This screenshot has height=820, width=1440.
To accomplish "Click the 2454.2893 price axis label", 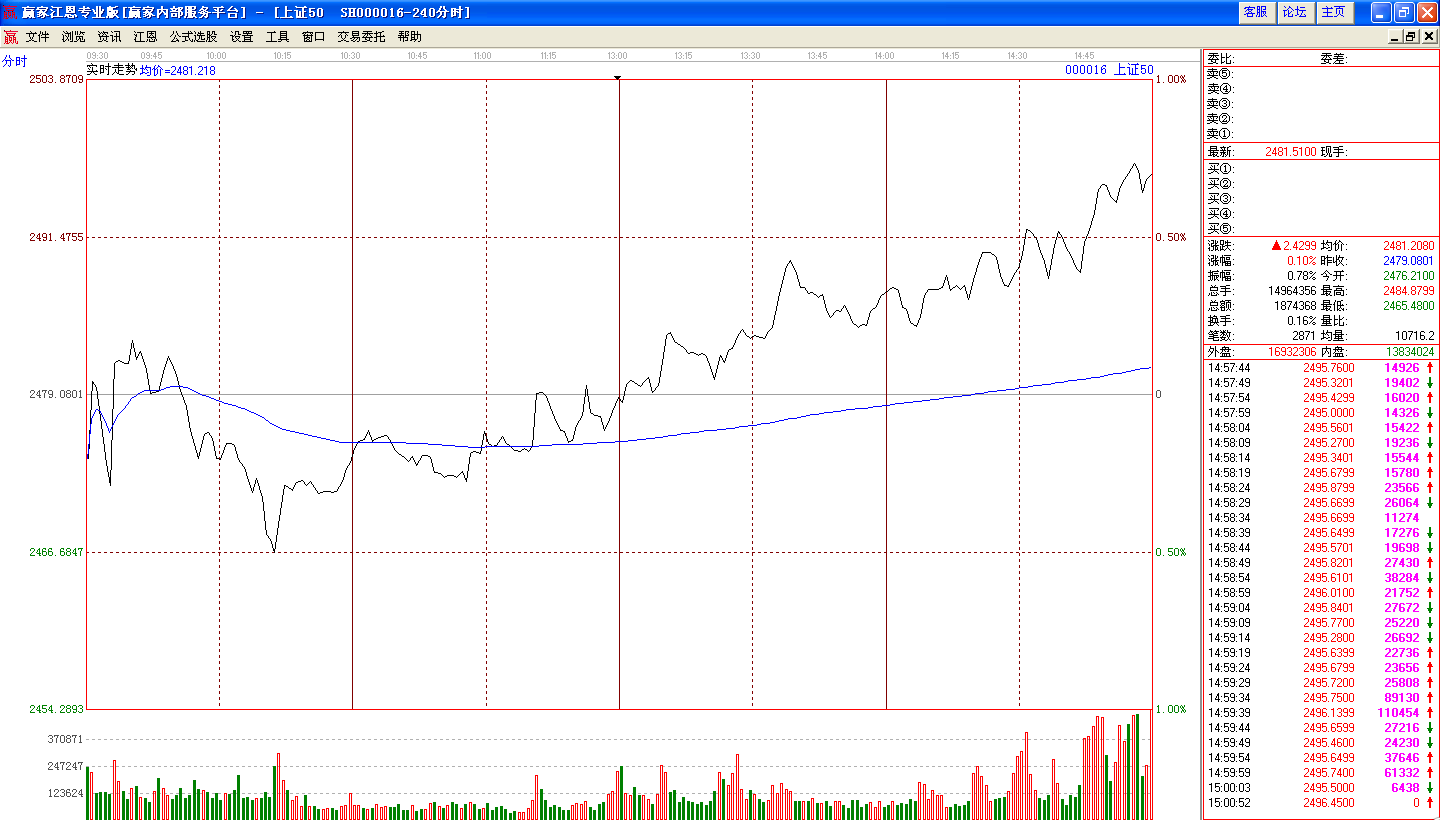I will click(x=57, y=709).
